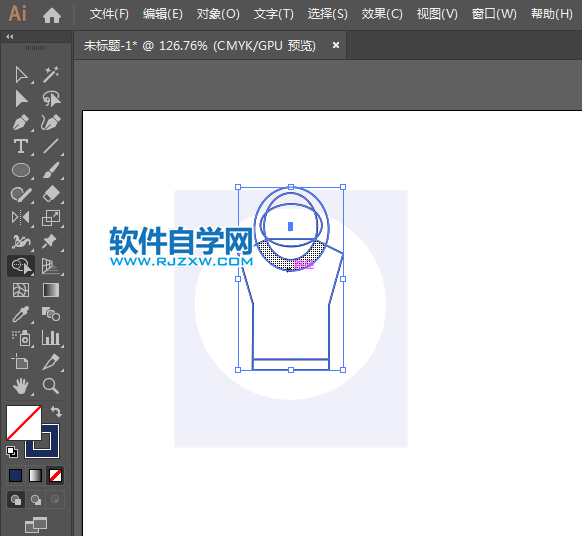Open the 帮助(H) menu

tap(552, 14)
